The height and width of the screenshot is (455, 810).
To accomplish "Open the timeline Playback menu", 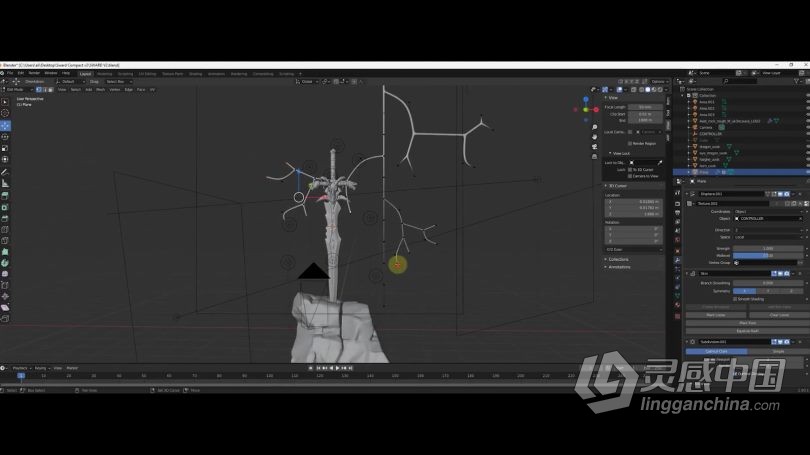I will coord(20,368).
